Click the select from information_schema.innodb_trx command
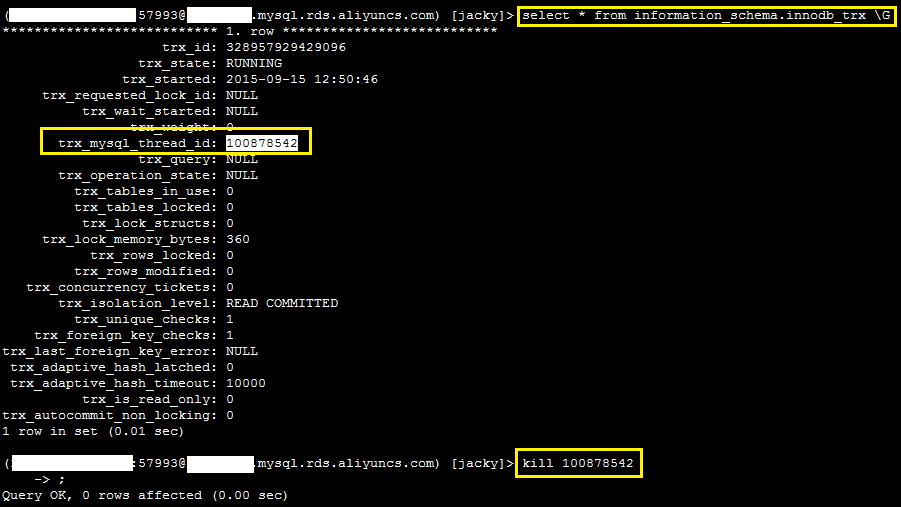 click(706, 15)
